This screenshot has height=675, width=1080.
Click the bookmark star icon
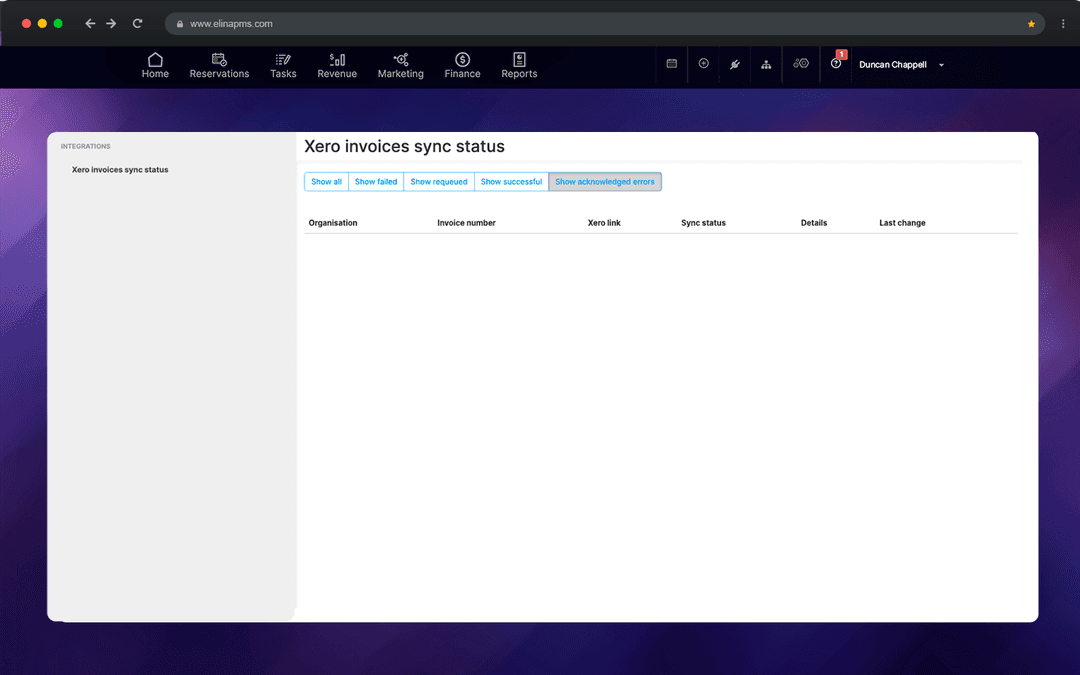pos(1031,23)
